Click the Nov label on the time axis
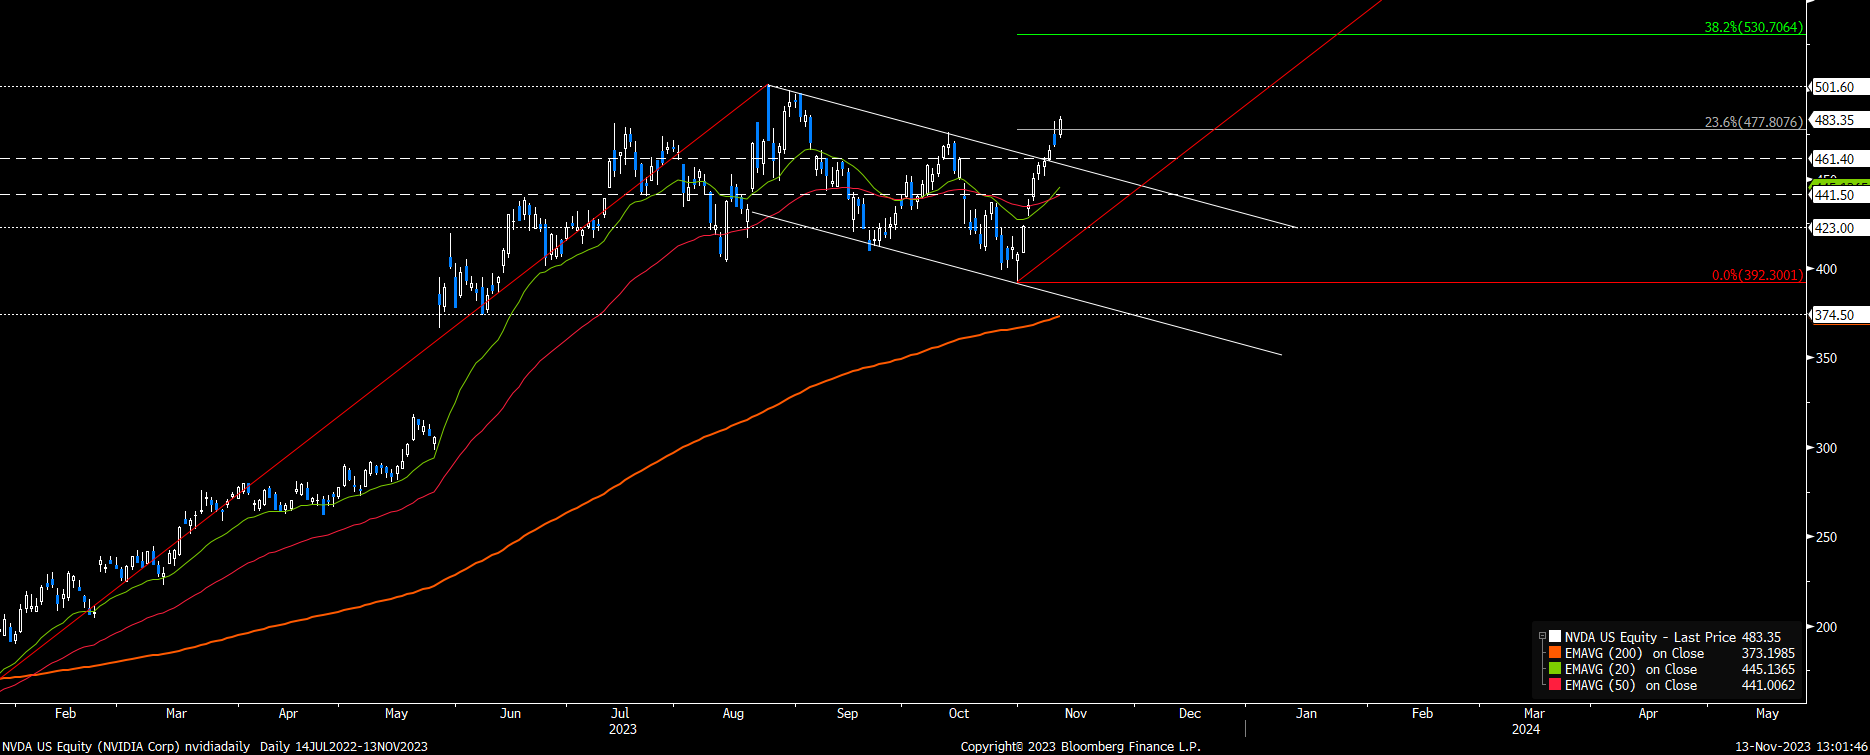The width and height of the screenshot is (1870, 755). pos(1076,713)
